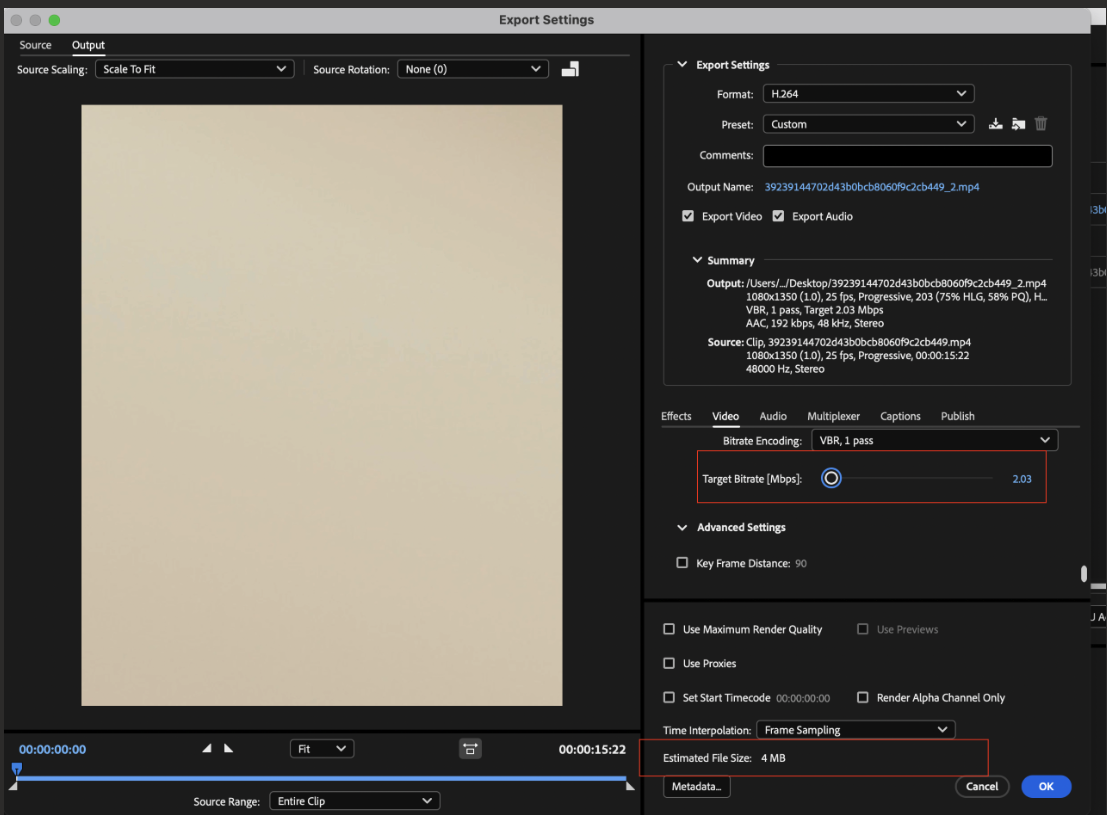
Task: Enable the Key Frame Distance checkbox
Action: (682, 563)
